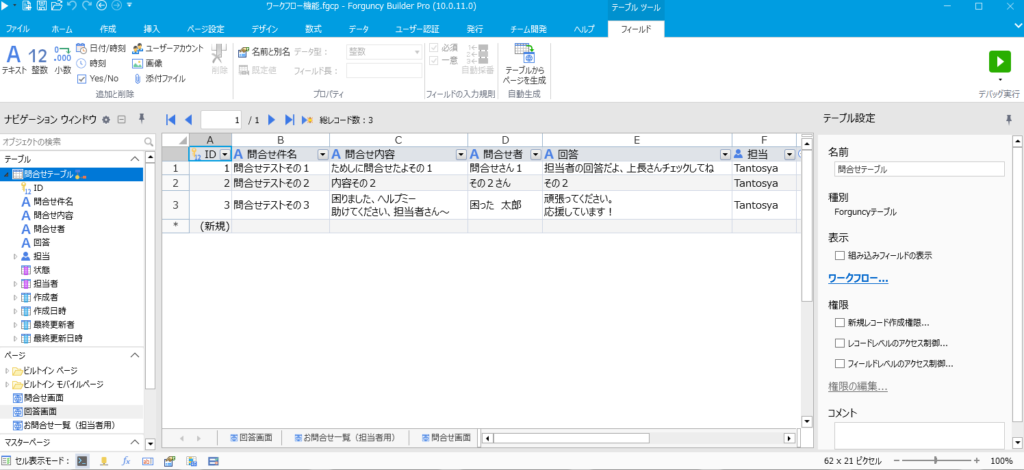Switch to お問合せ一覧（担当者用） sheet tab
Viewport: 1024px width, 470px height.
345,437
